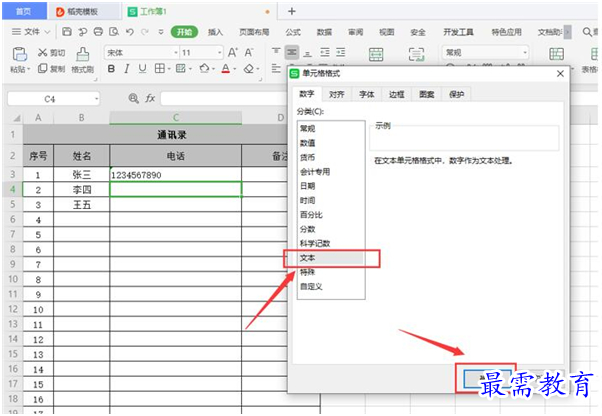Open the Name Box C4 dropdown arrow
Viewport: 602px width, 416px height.
click(96, 99)
